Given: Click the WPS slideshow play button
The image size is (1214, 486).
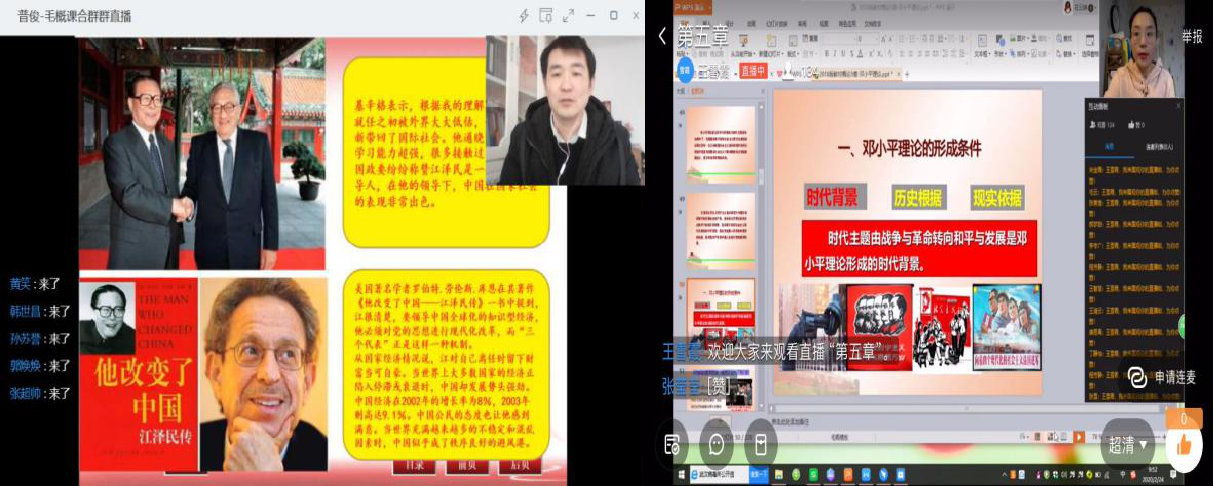Looking at the screenshot, I should 1079,437.
